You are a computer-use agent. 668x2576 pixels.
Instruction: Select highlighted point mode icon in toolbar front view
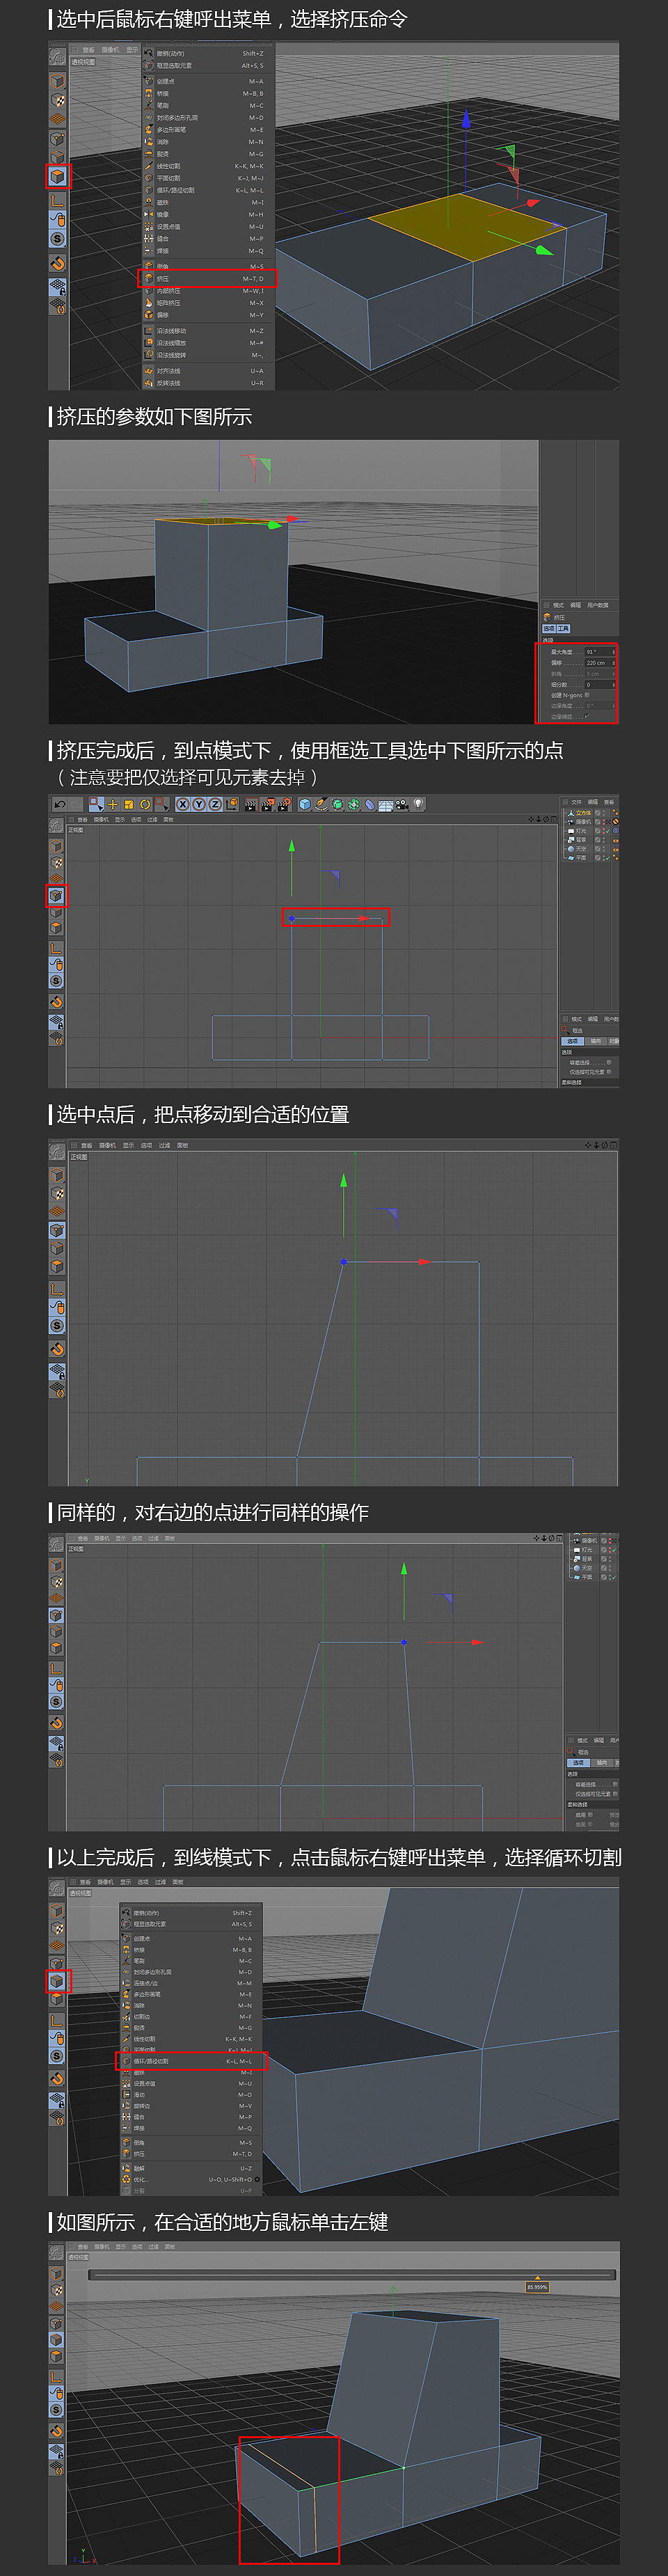[x=57, y=895]
